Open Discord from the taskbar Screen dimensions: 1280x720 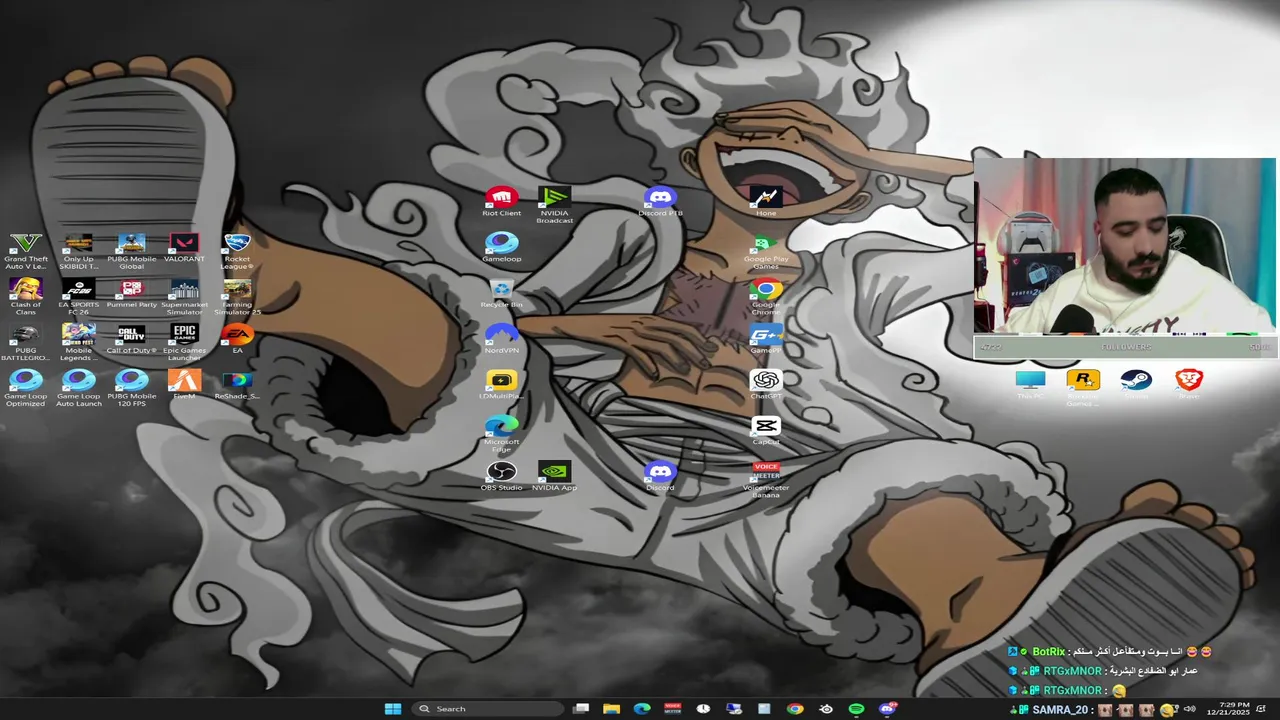pos(887,709)
